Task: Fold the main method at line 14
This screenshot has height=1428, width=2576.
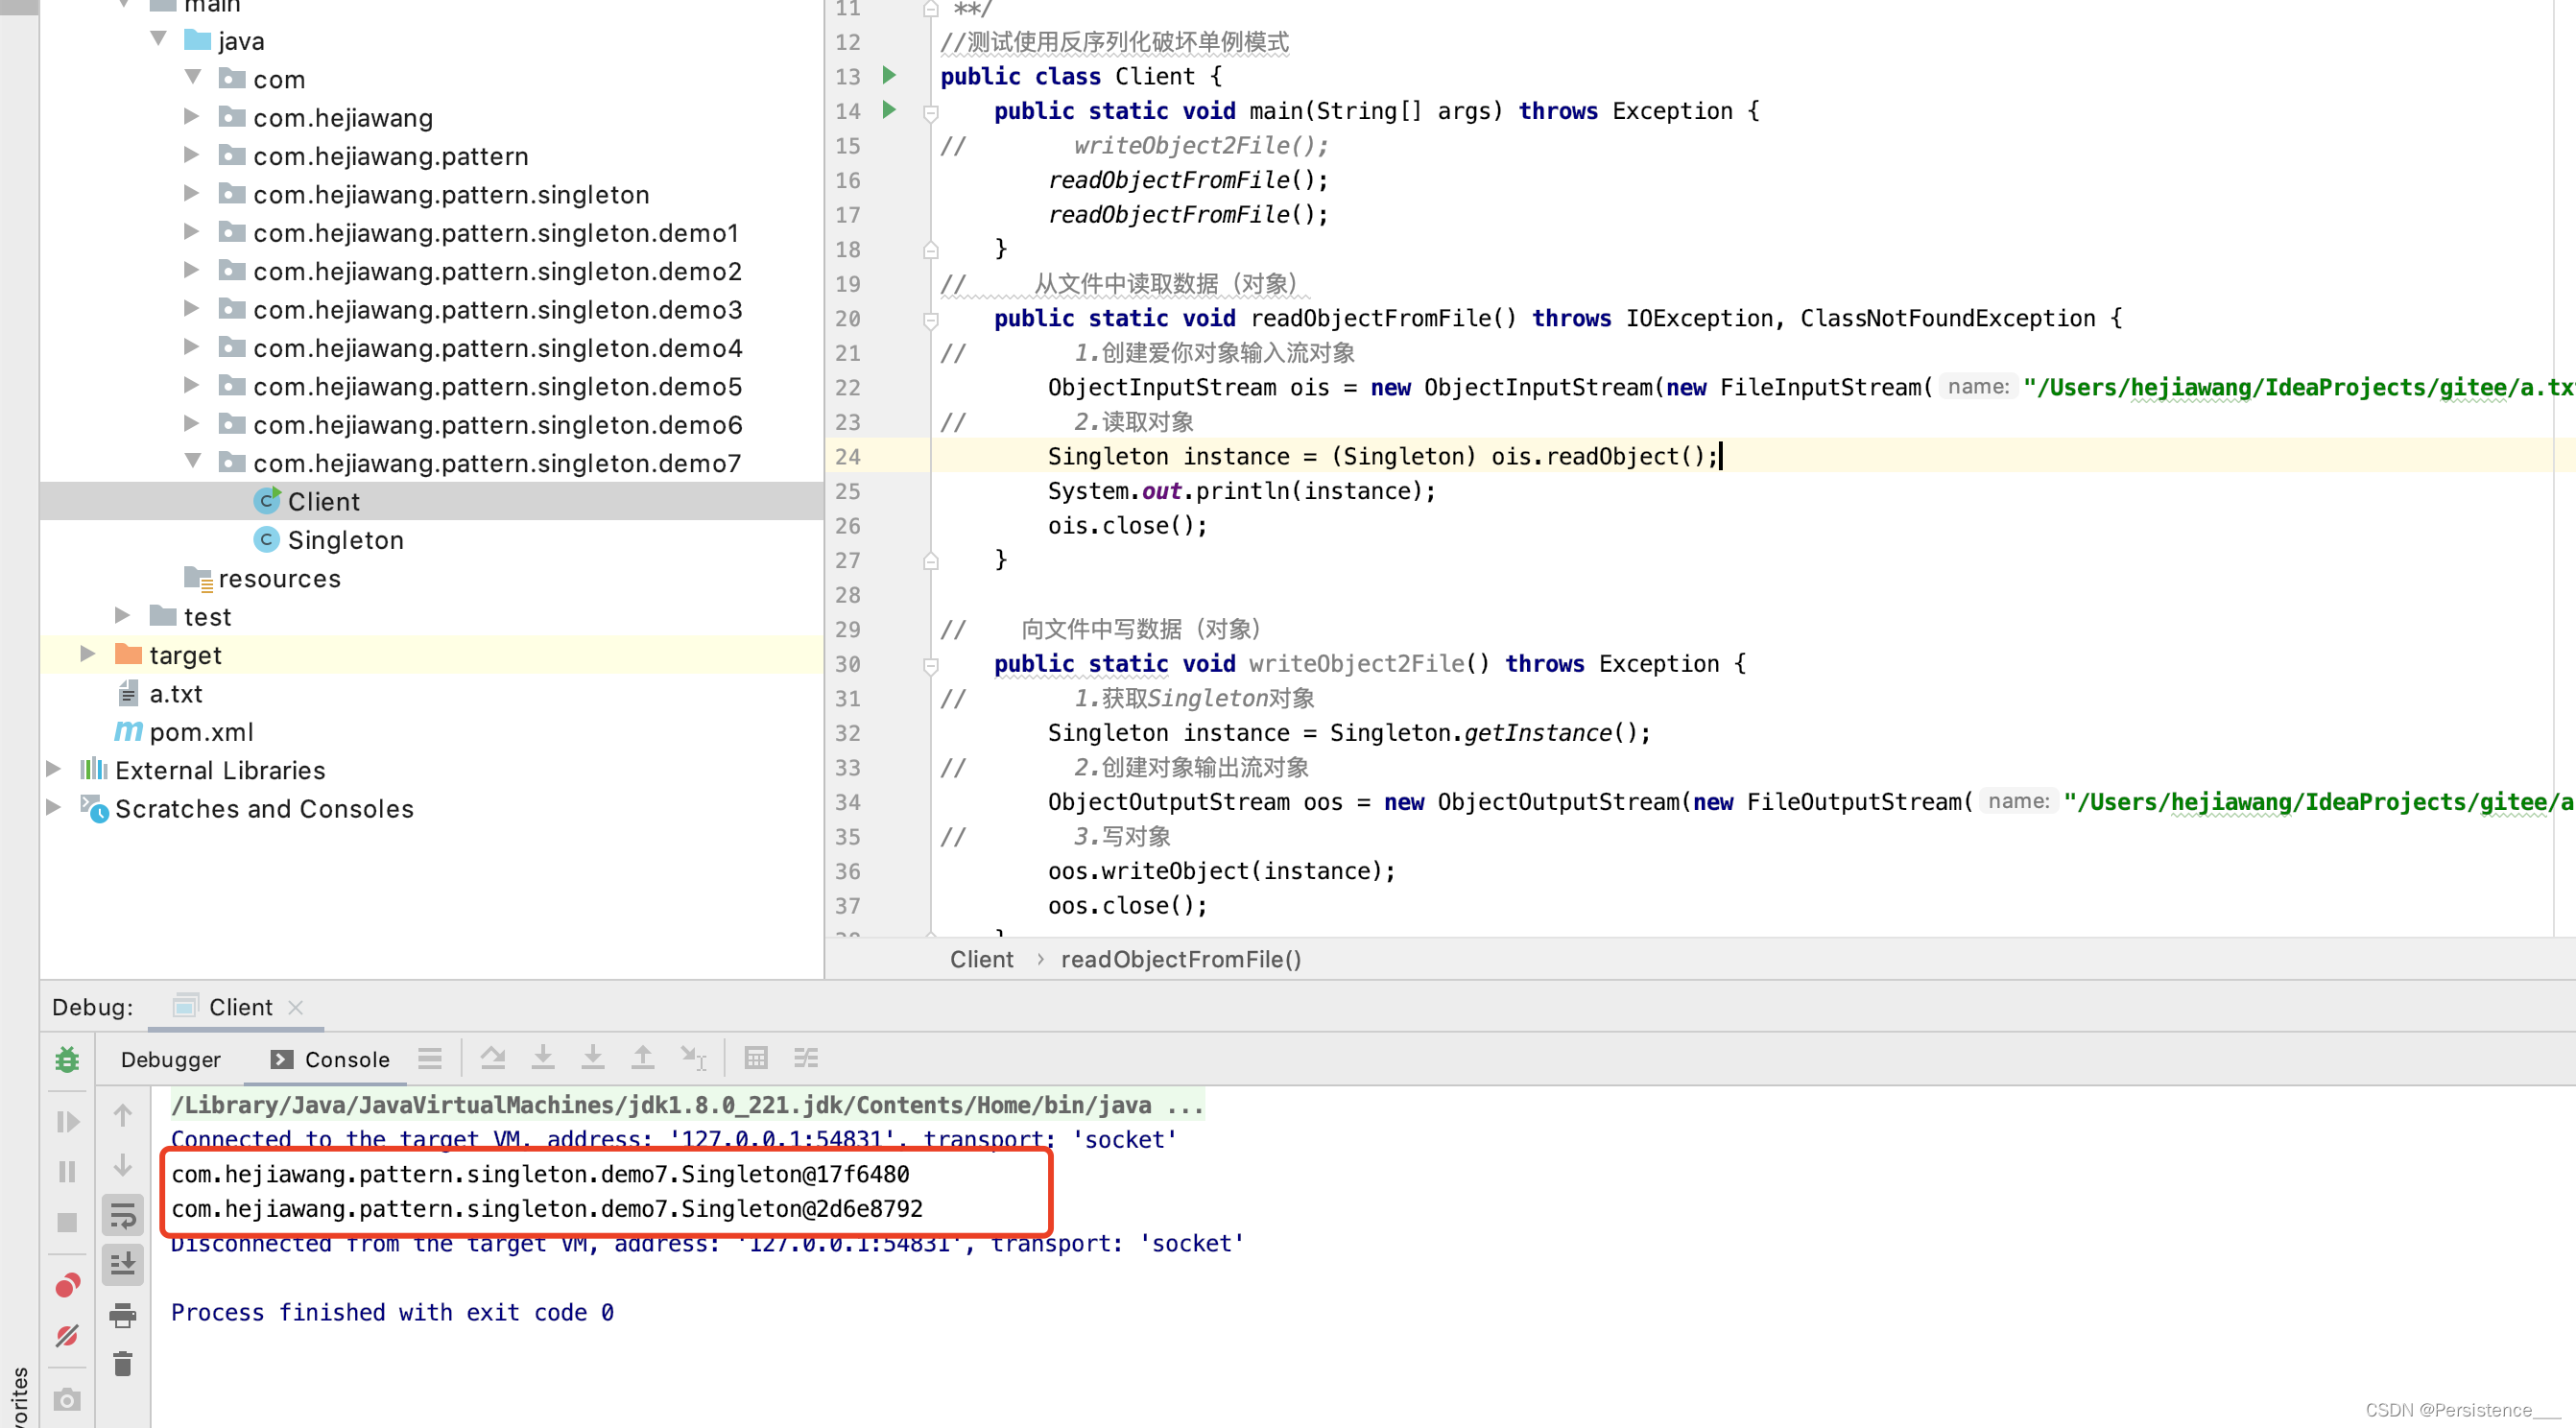Action: pos(930,113)
